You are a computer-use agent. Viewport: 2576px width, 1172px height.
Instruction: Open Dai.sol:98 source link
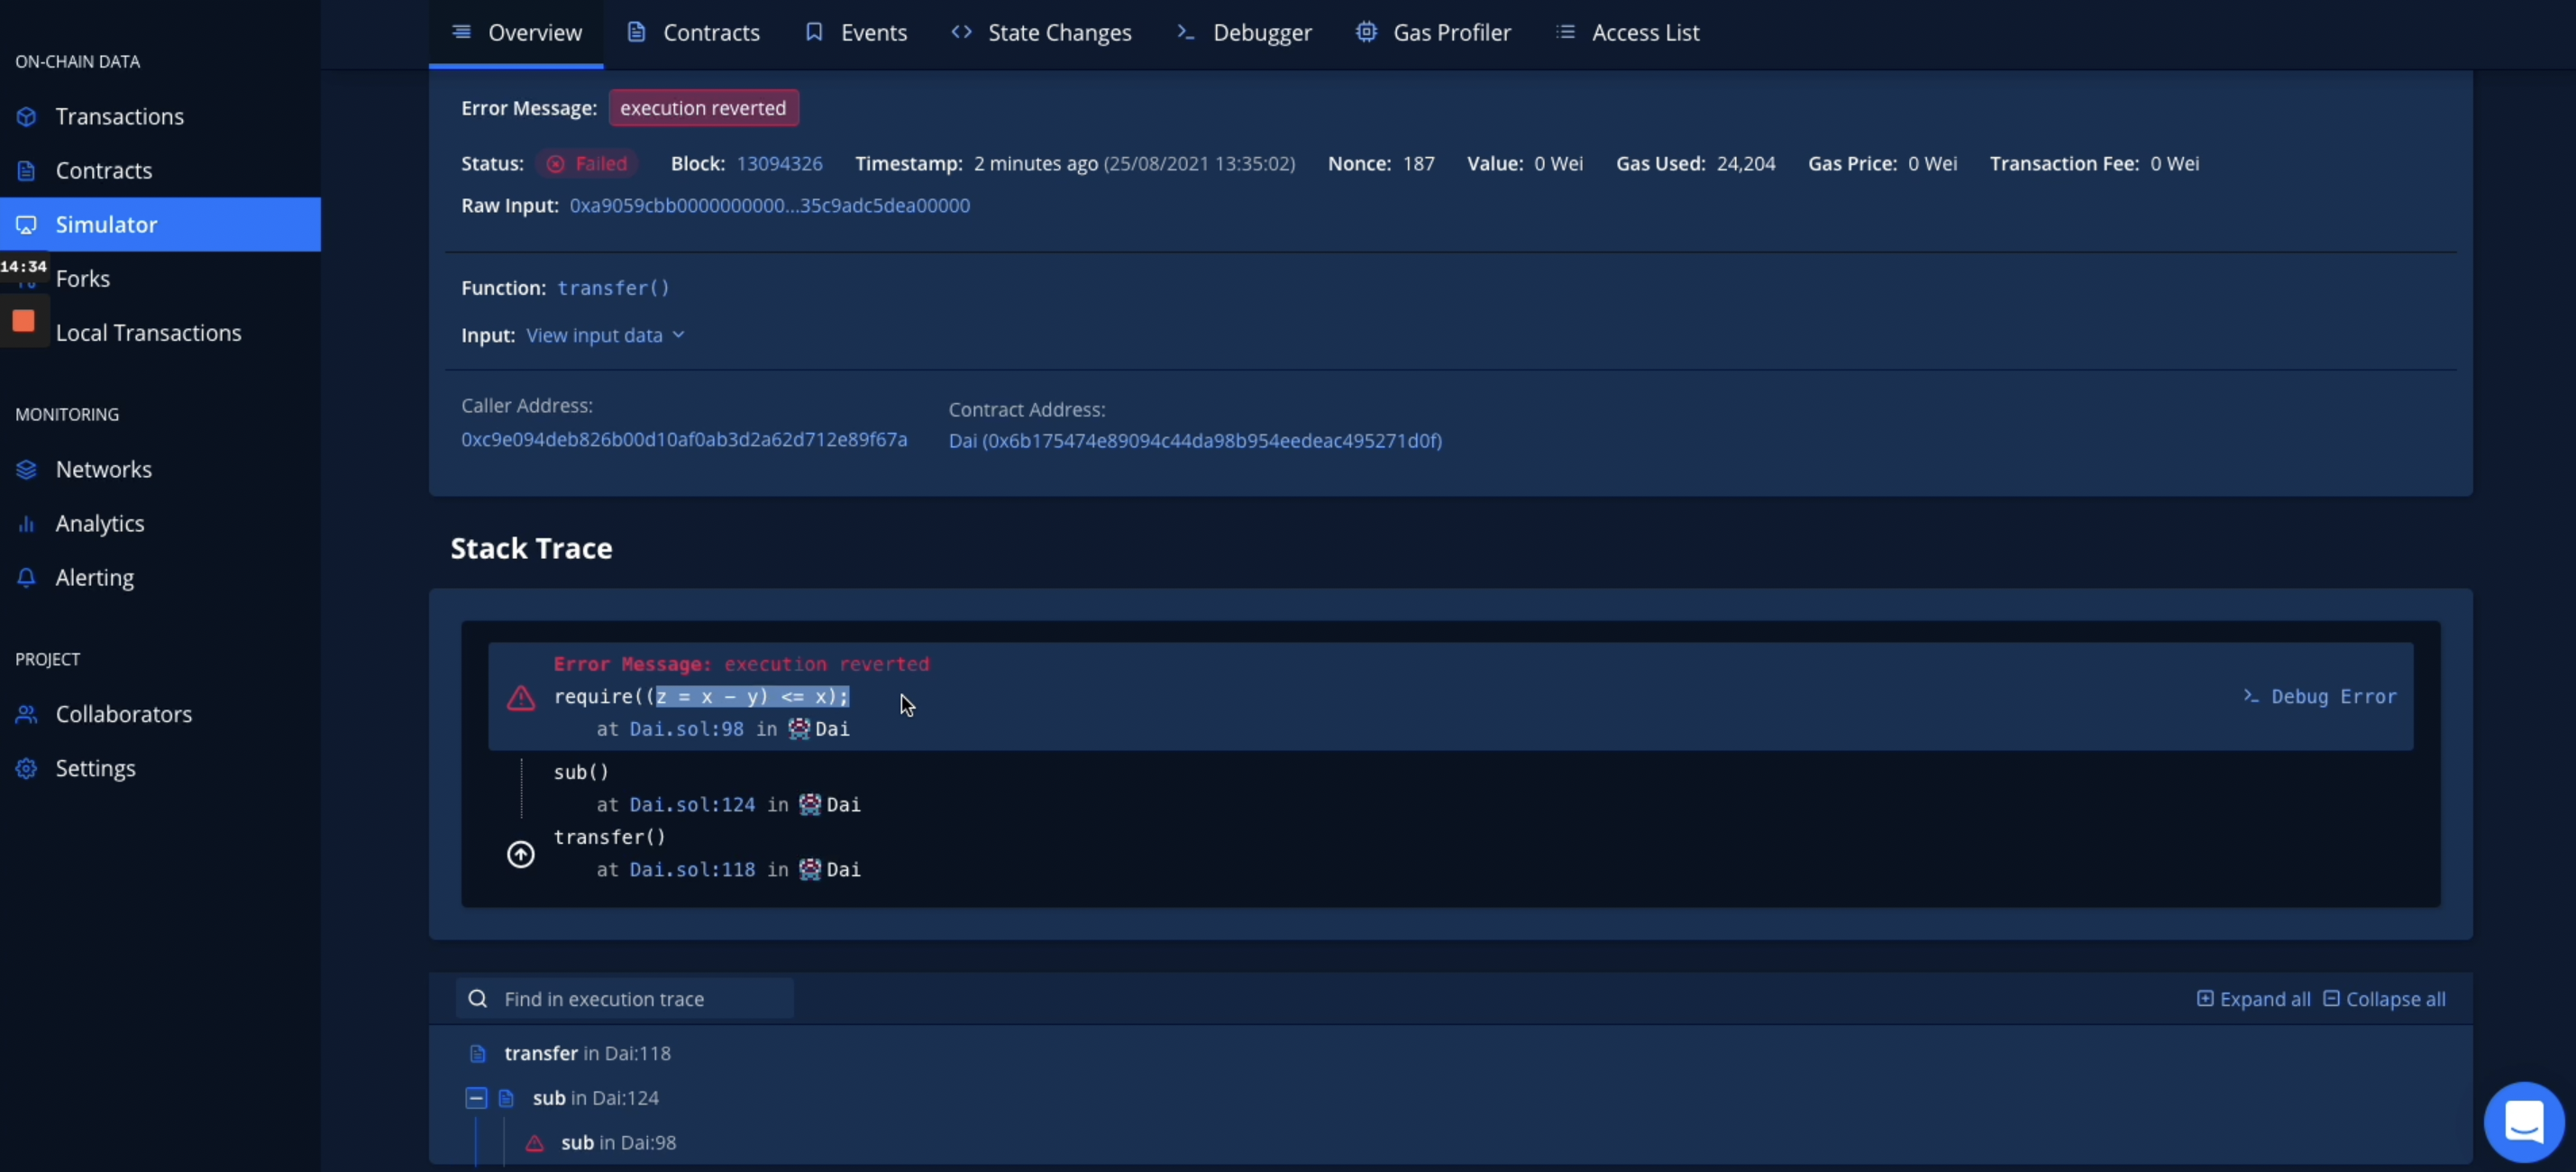point(686,729)
